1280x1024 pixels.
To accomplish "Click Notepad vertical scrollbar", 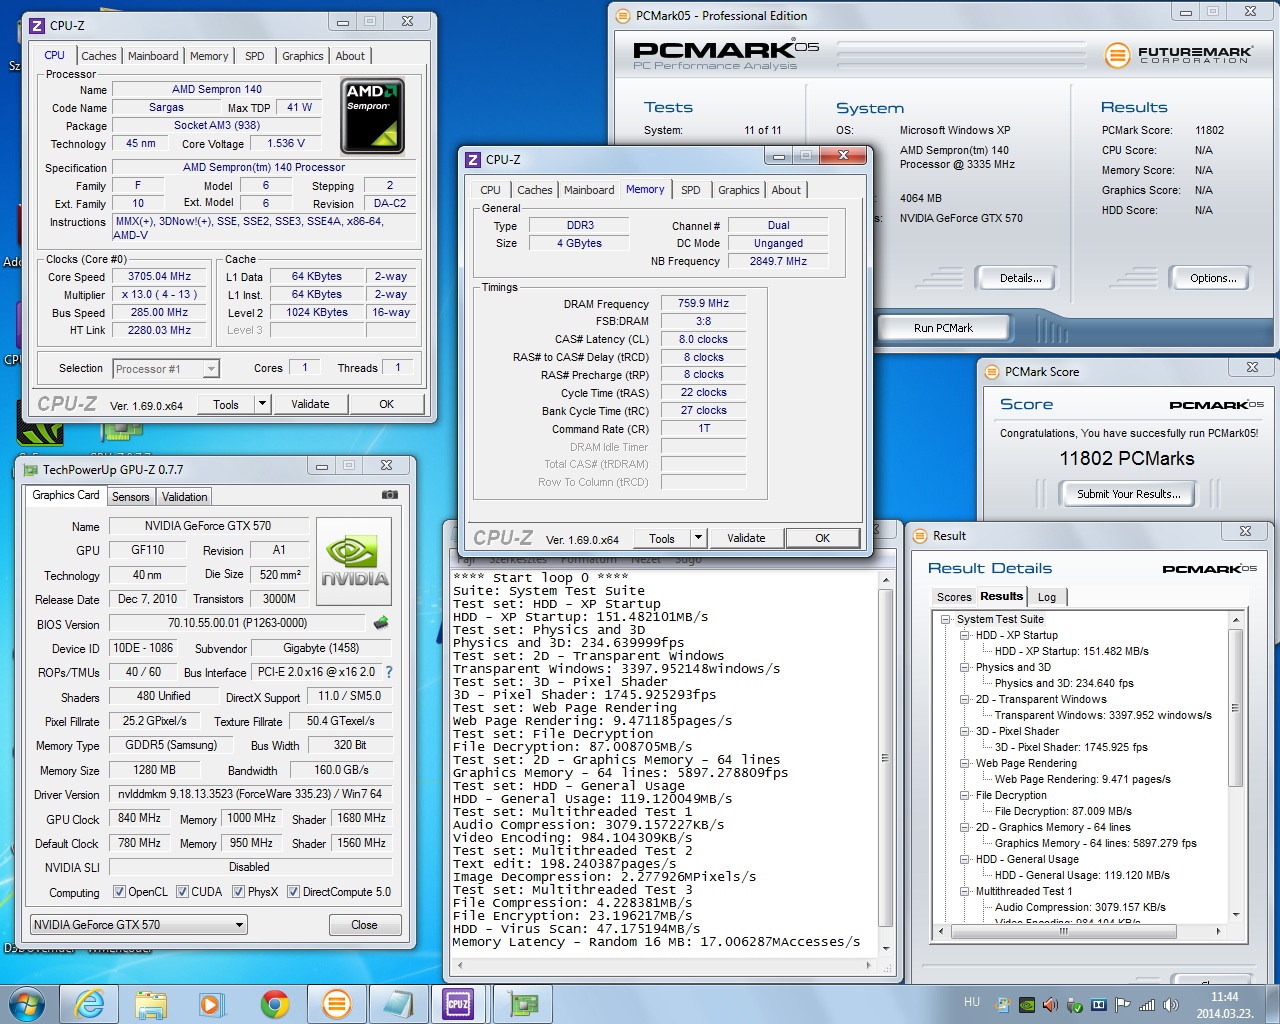I will [885, 764].
